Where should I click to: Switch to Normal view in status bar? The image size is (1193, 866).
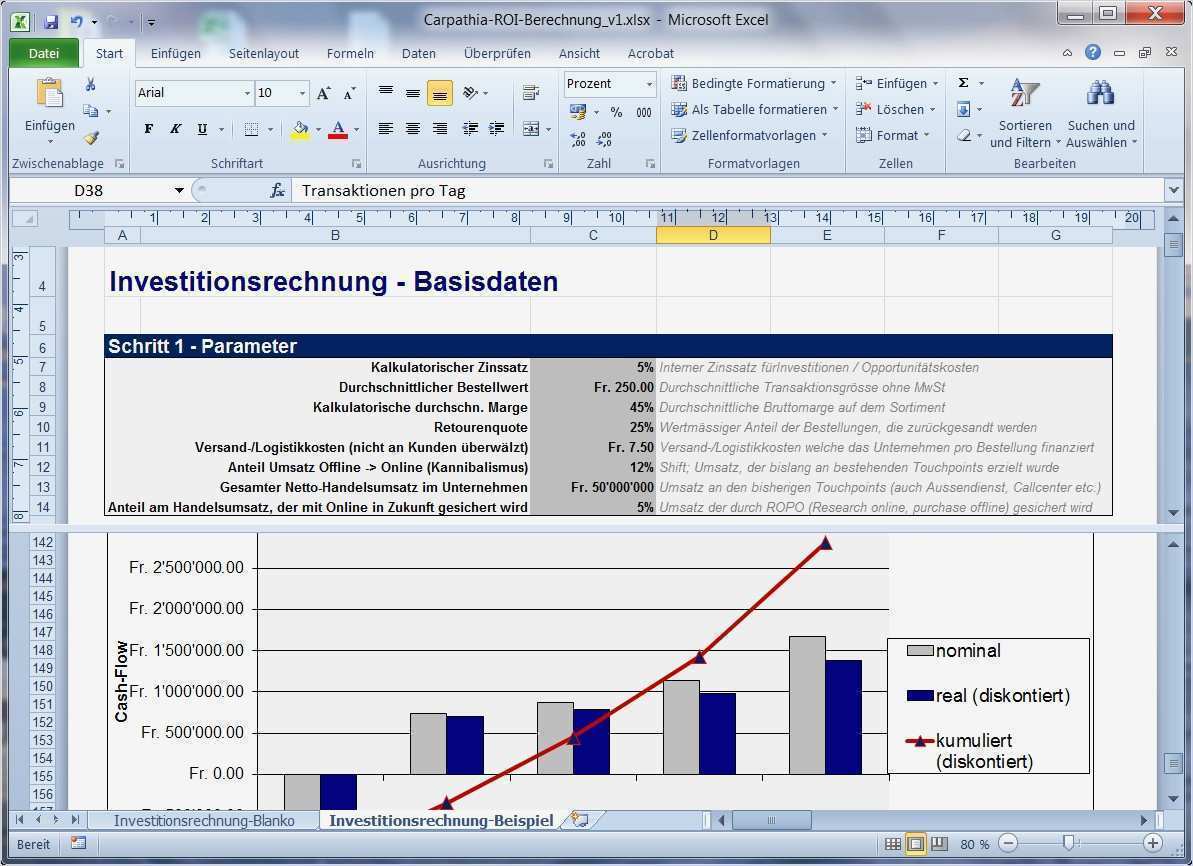pos(892,844)
